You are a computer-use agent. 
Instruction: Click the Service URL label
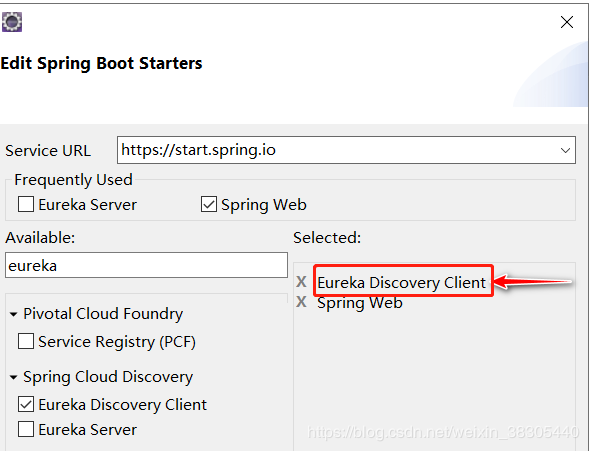tap(48, 151)
